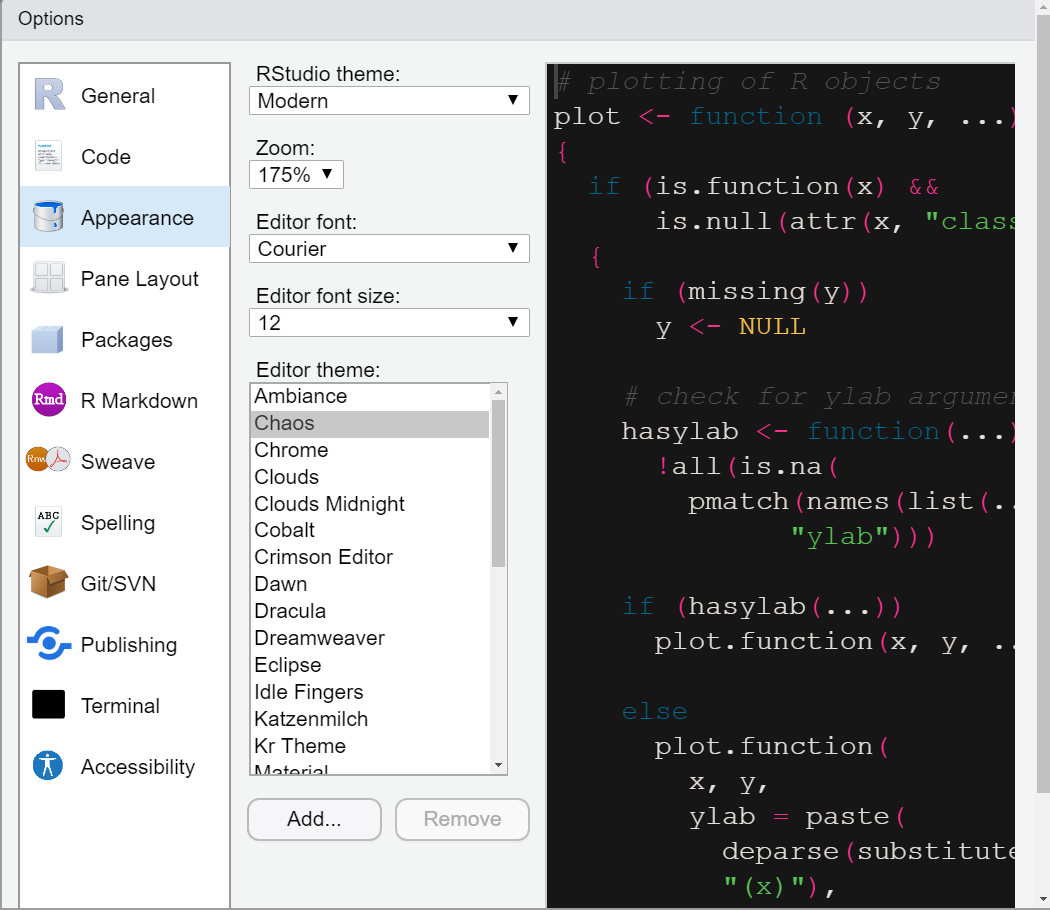The width and height of the screenshot is (1050, 910).
Task: Click the Accessibility person icon
Action: (48, 765)
